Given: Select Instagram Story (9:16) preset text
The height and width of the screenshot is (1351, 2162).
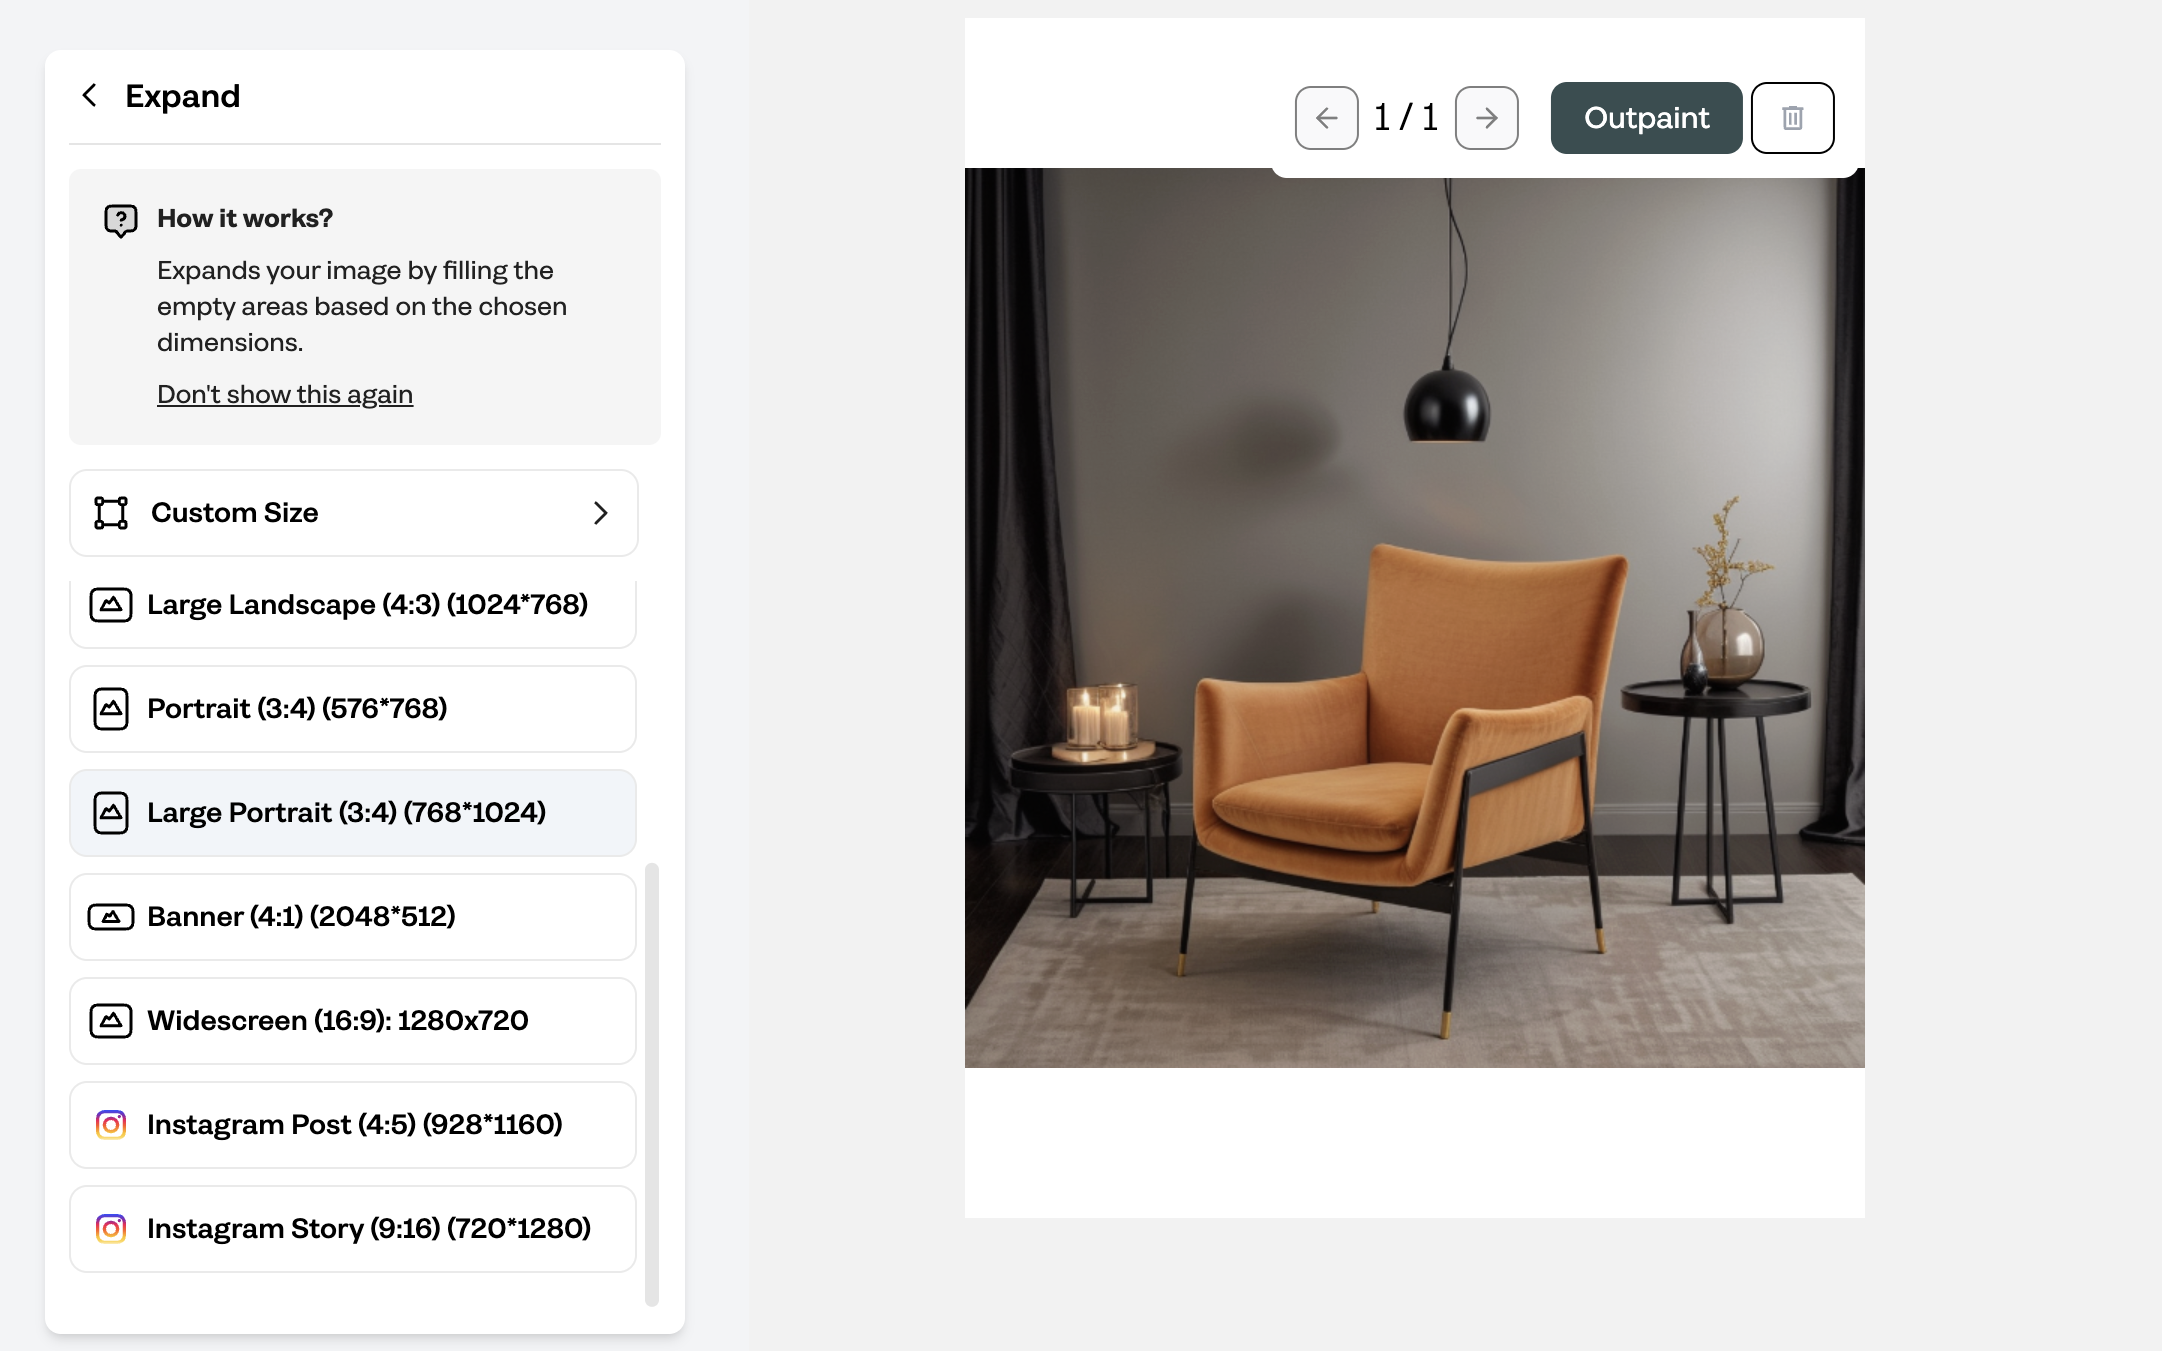Looking at the screenshot, I should [369, 1229].
